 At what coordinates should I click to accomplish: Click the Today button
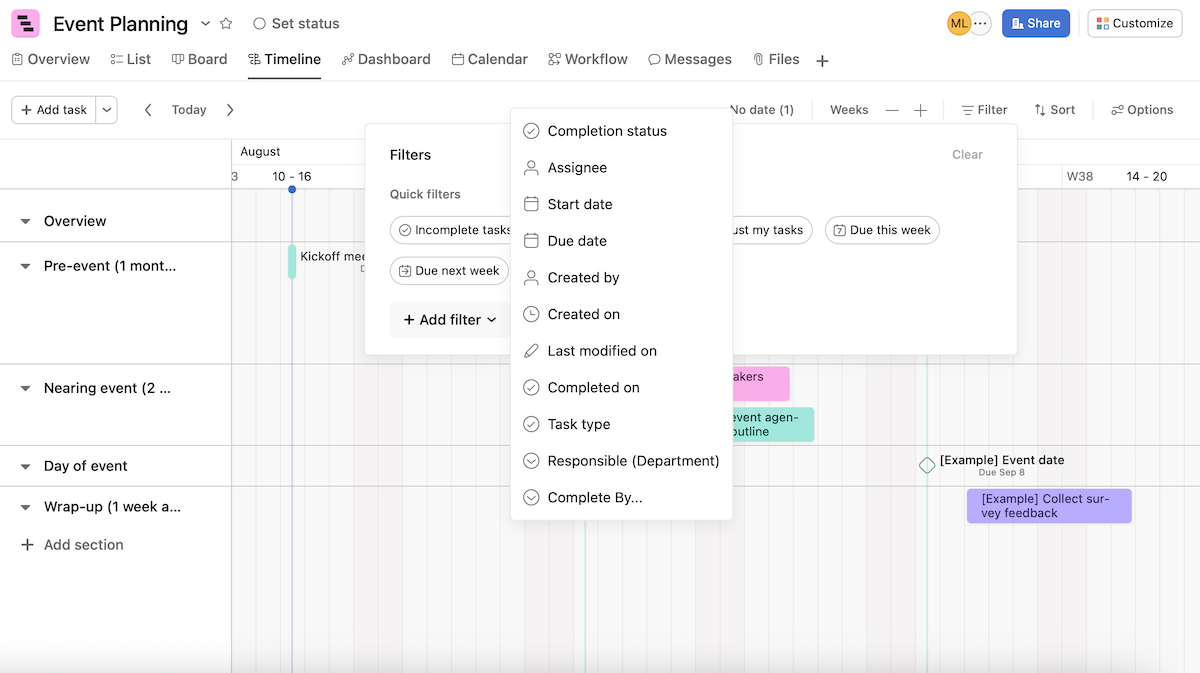point(188,110)
